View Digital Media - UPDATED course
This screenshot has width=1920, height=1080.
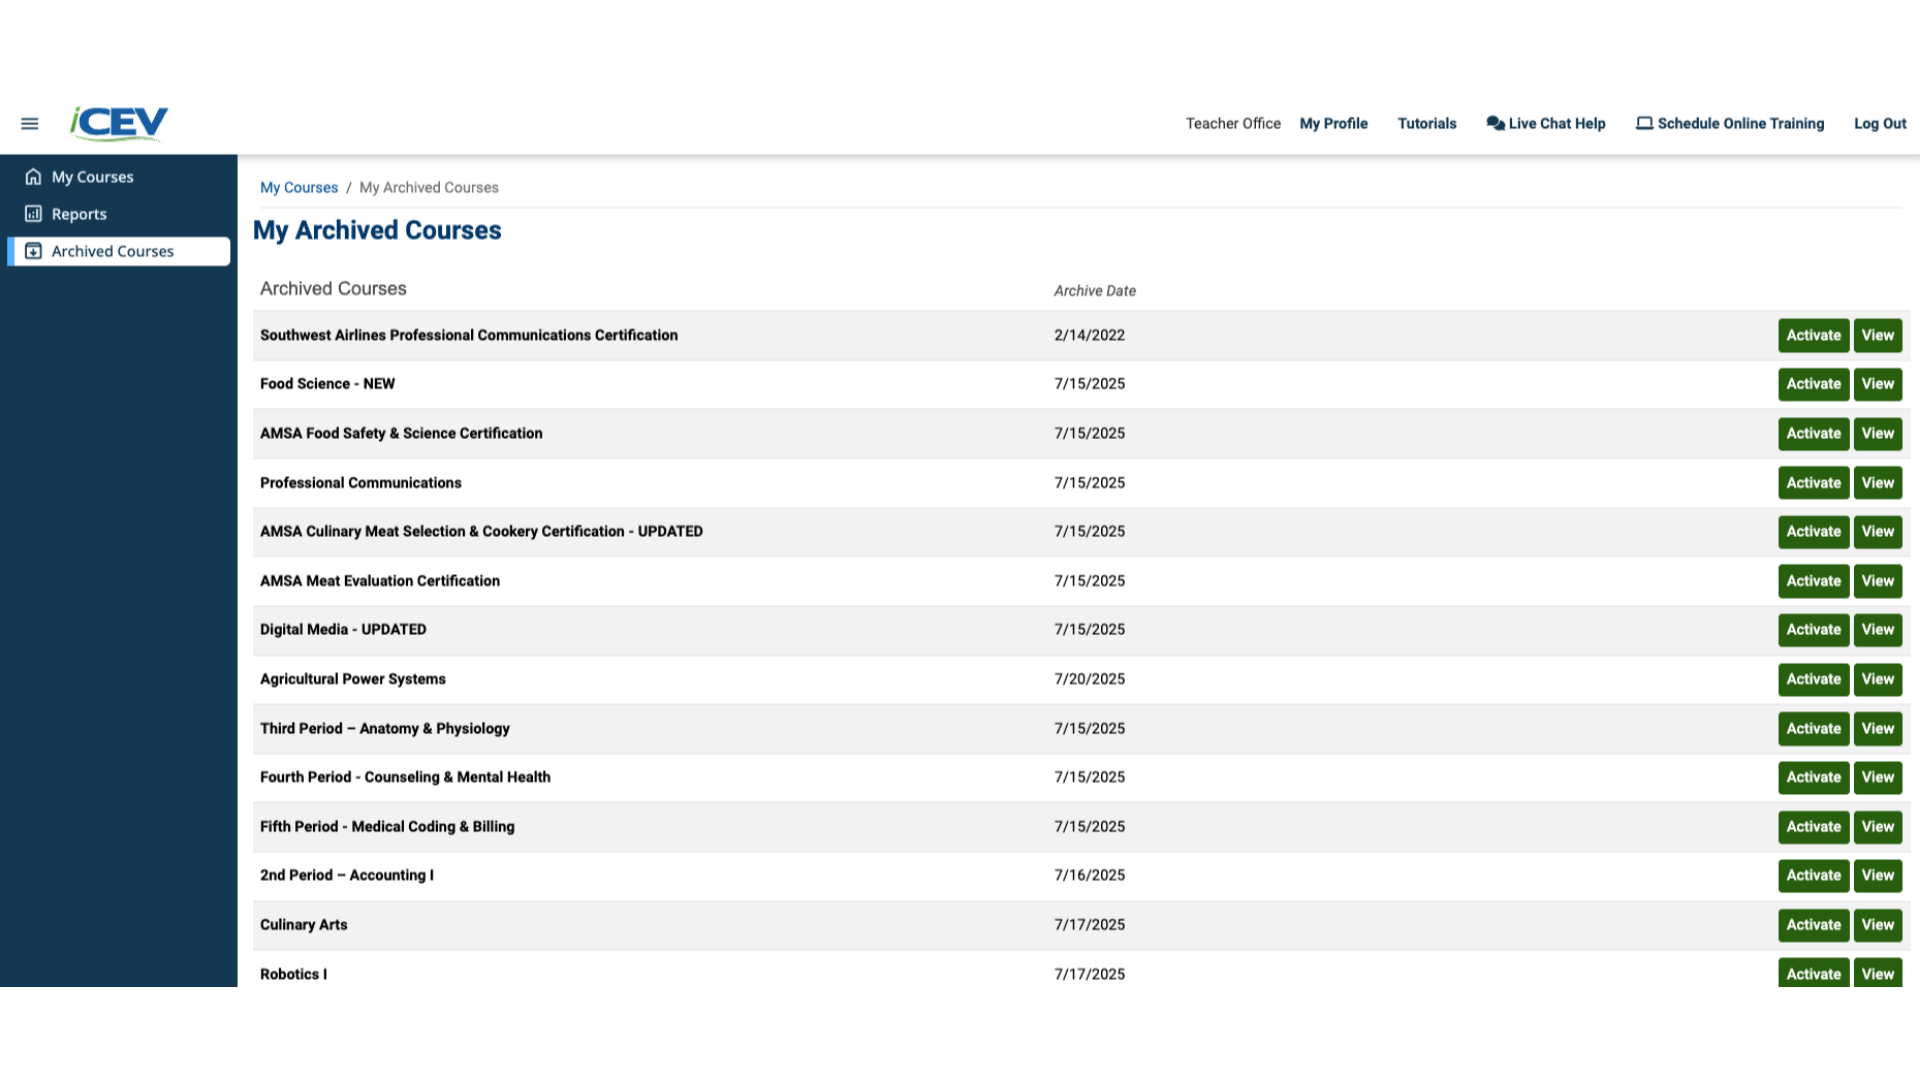point(1877,630)
